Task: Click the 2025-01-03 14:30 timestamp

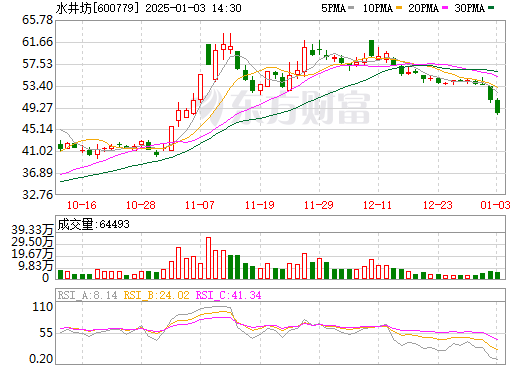Action: tap(193, 8)
